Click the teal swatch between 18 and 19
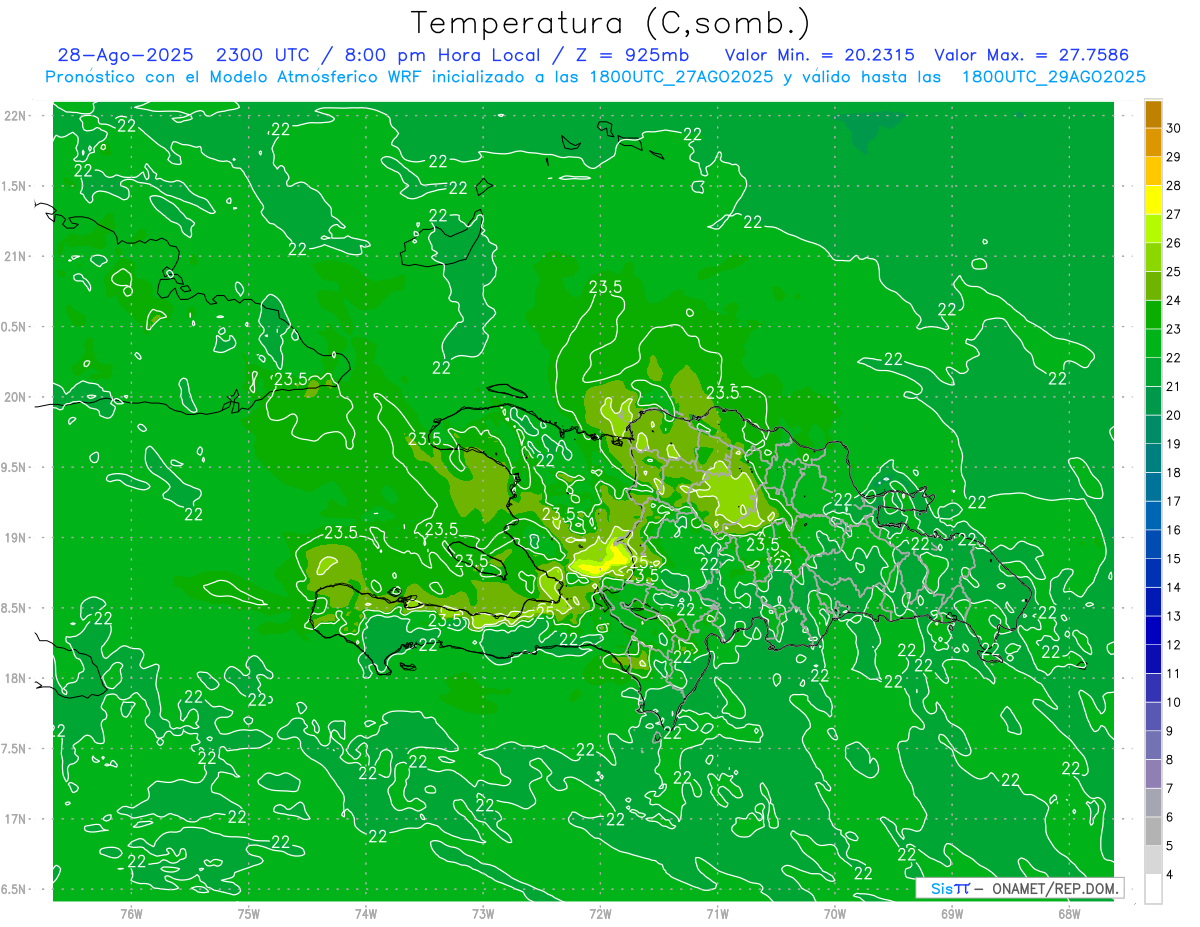 [1153, 458]
